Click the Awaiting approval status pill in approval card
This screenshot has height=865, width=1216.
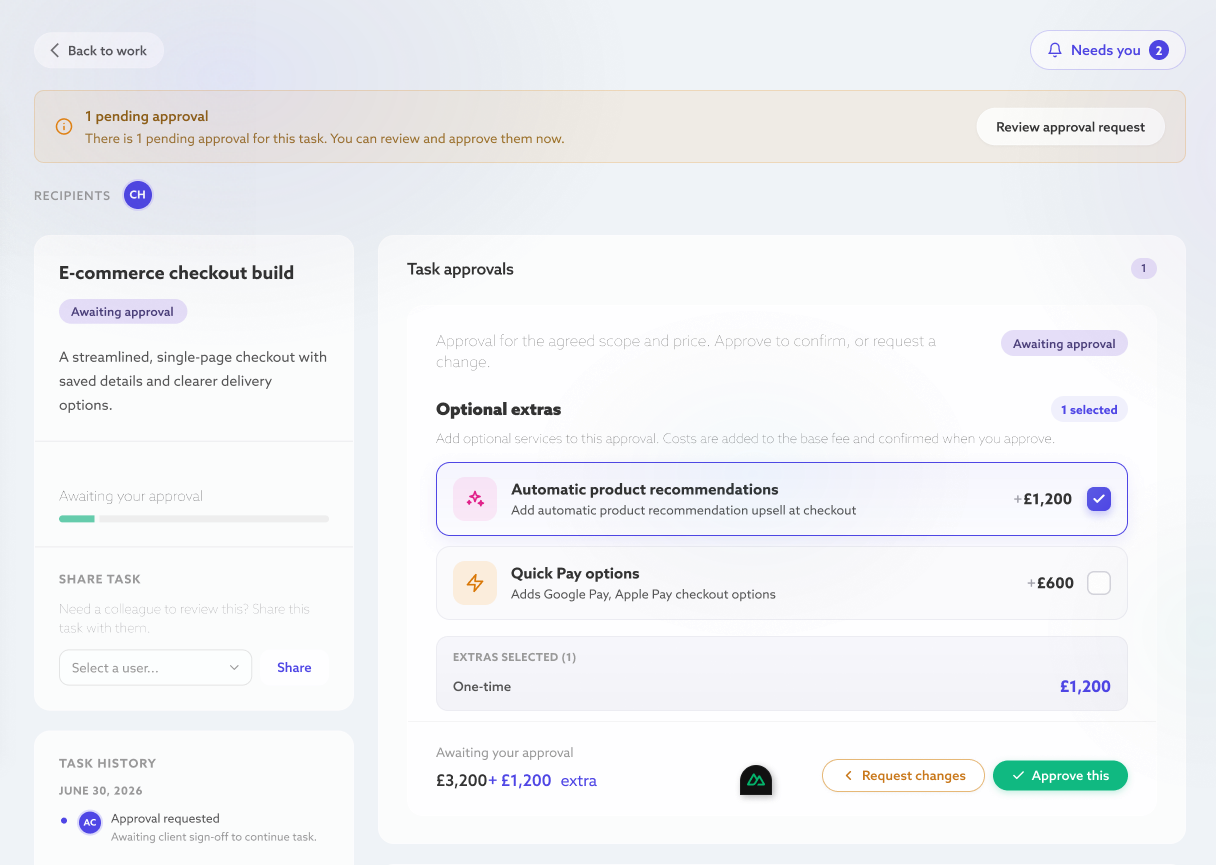coord(1064,344)
